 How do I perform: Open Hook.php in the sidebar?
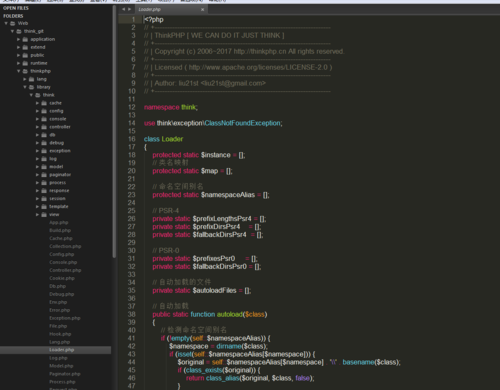60,334
